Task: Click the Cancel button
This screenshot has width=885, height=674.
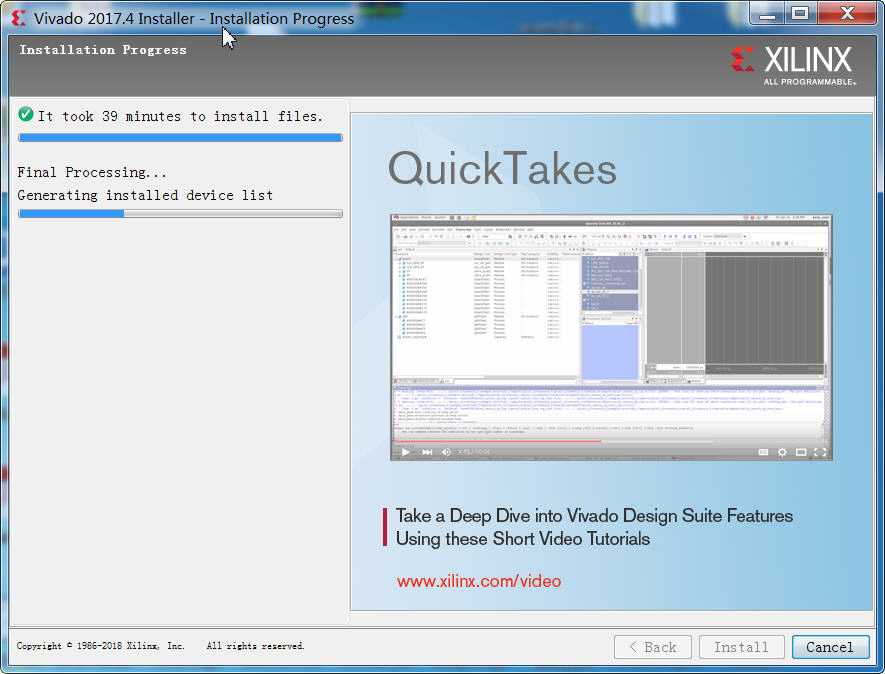Action: point(830,647)
